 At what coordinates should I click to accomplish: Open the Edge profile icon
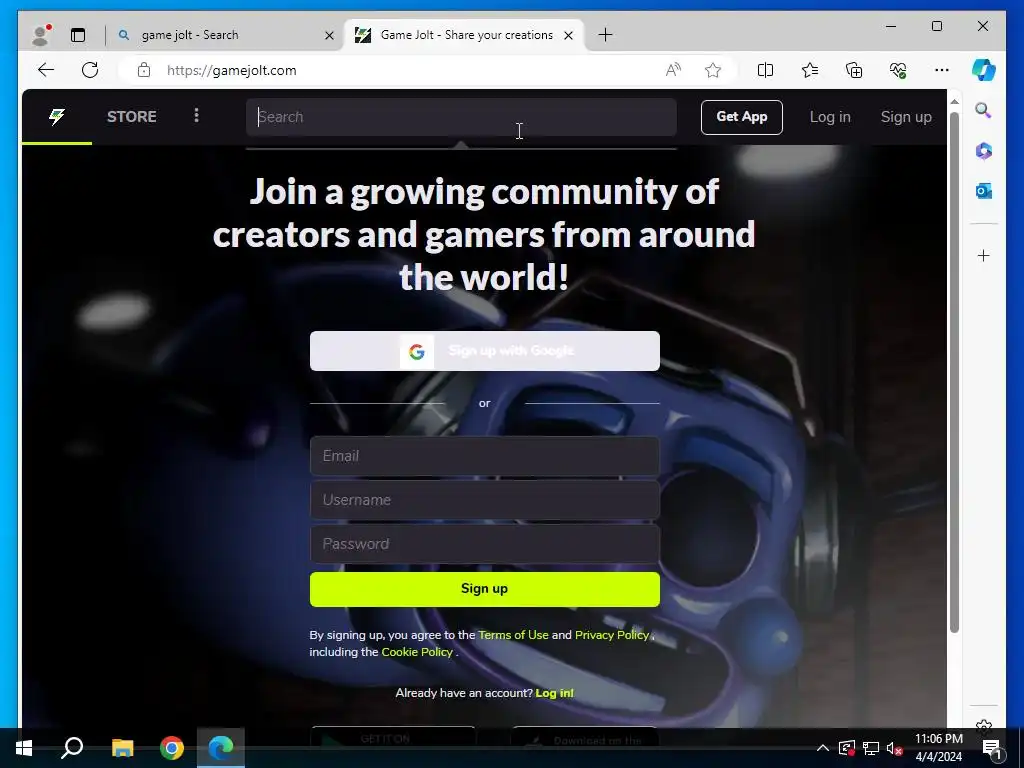[41, 35]
